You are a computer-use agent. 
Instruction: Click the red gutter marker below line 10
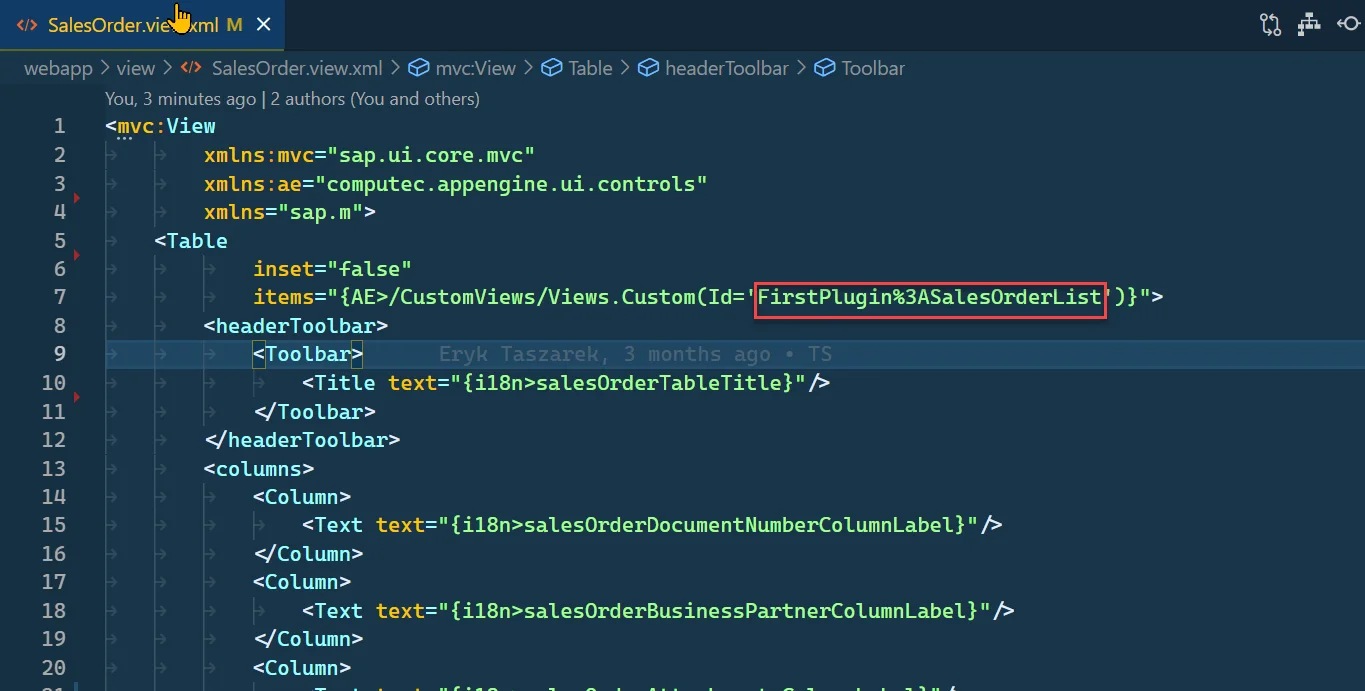(77, 398)
